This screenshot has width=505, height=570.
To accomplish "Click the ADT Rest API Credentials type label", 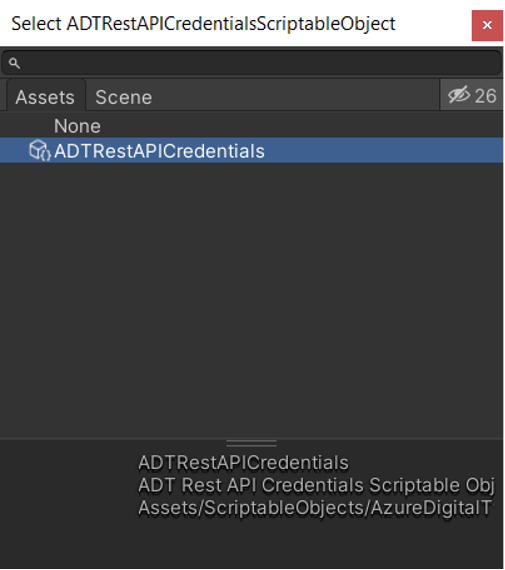I will [316, 485].
